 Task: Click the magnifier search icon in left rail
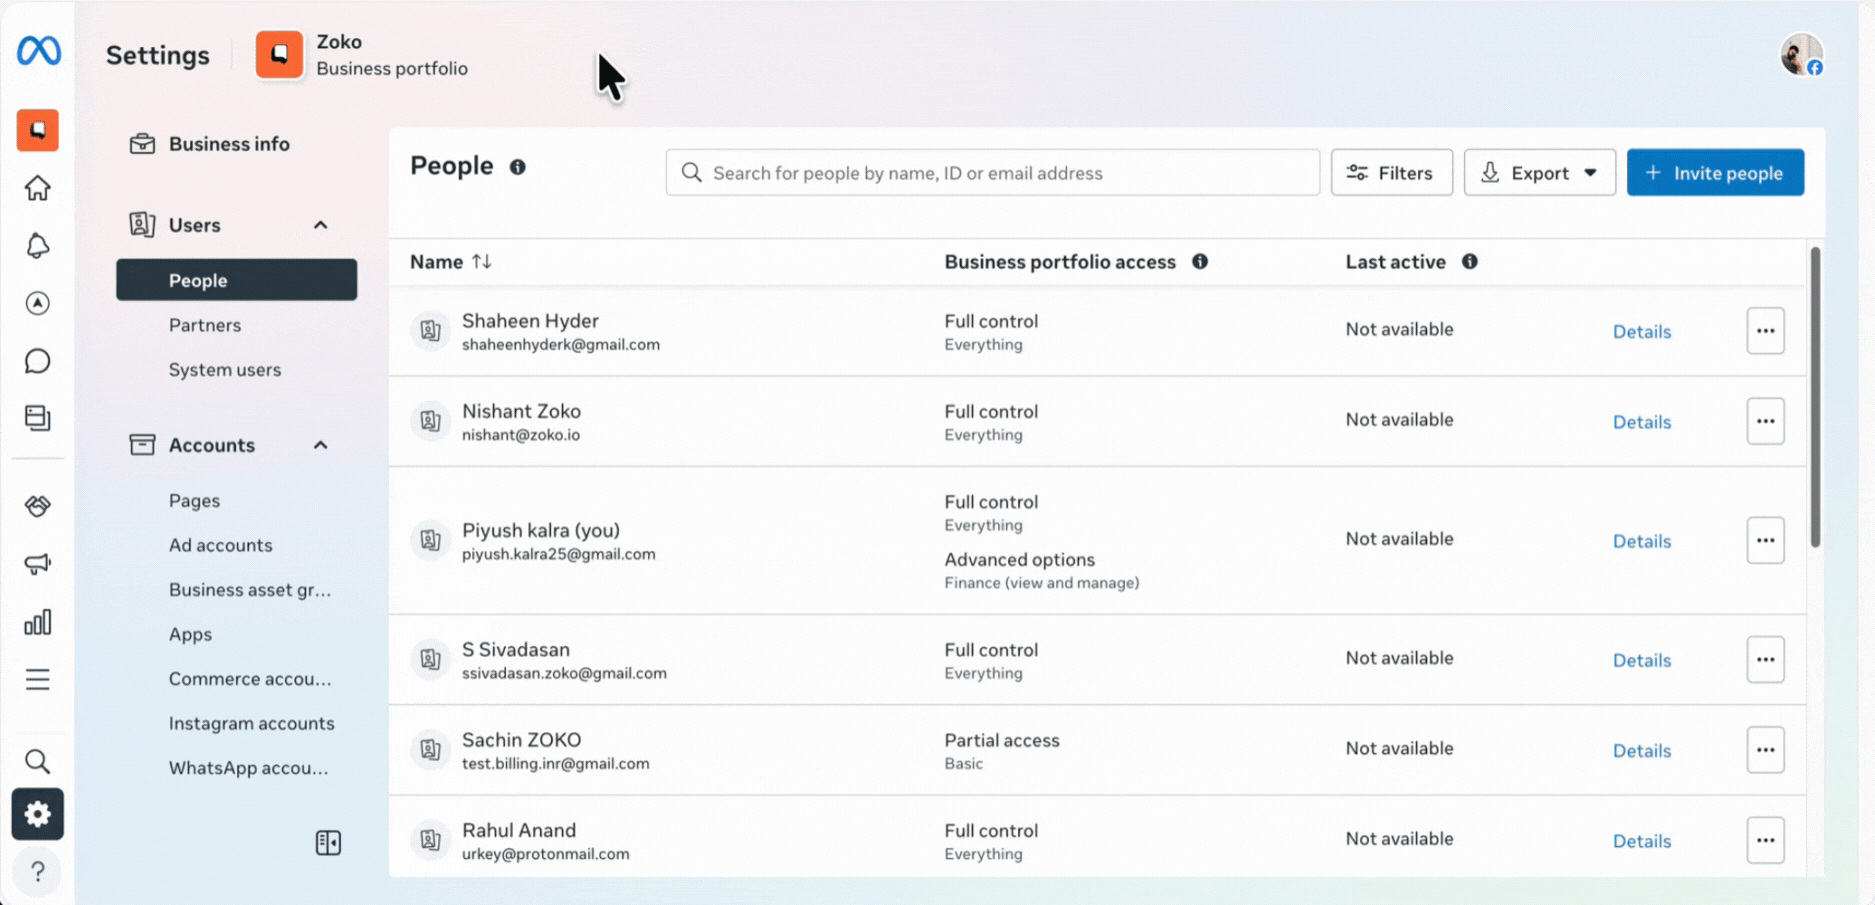[38, 762]
